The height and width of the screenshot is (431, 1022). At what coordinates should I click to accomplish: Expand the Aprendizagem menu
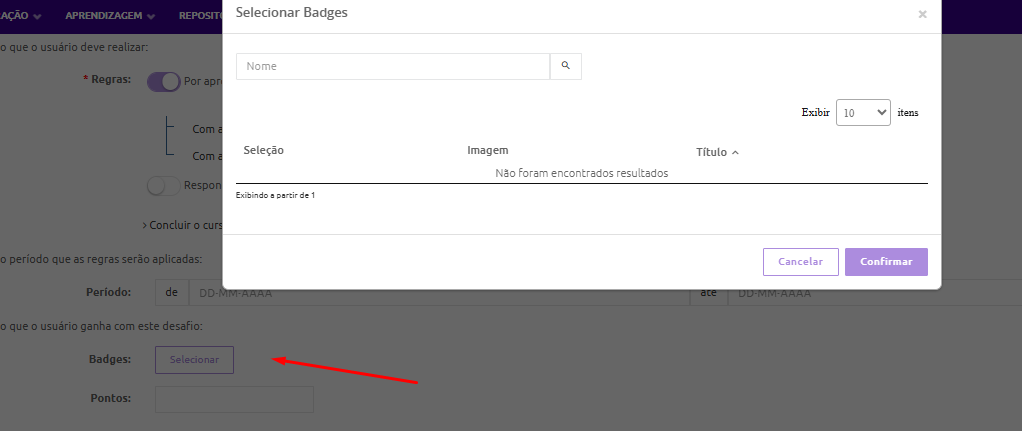[x=110, y=16]
